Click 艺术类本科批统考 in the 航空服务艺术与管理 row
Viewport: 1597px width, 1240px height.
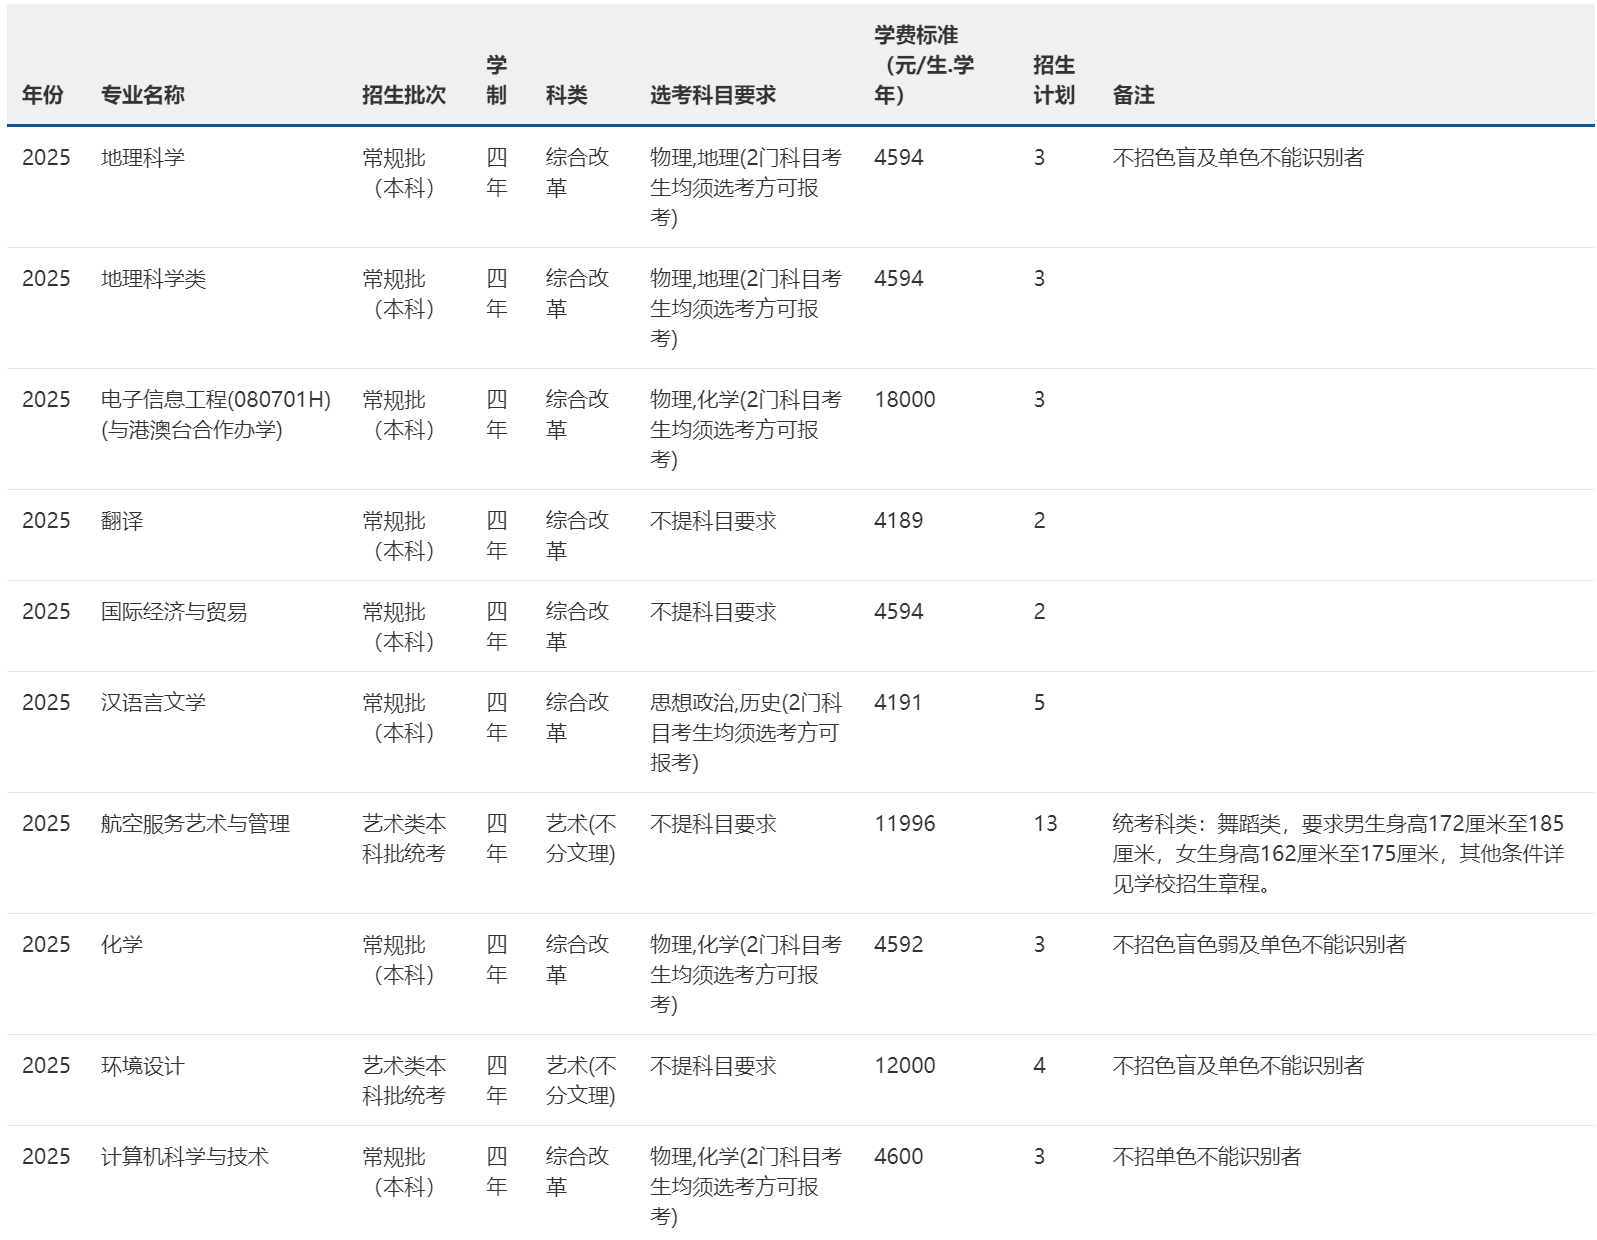[x=404, y=839]
